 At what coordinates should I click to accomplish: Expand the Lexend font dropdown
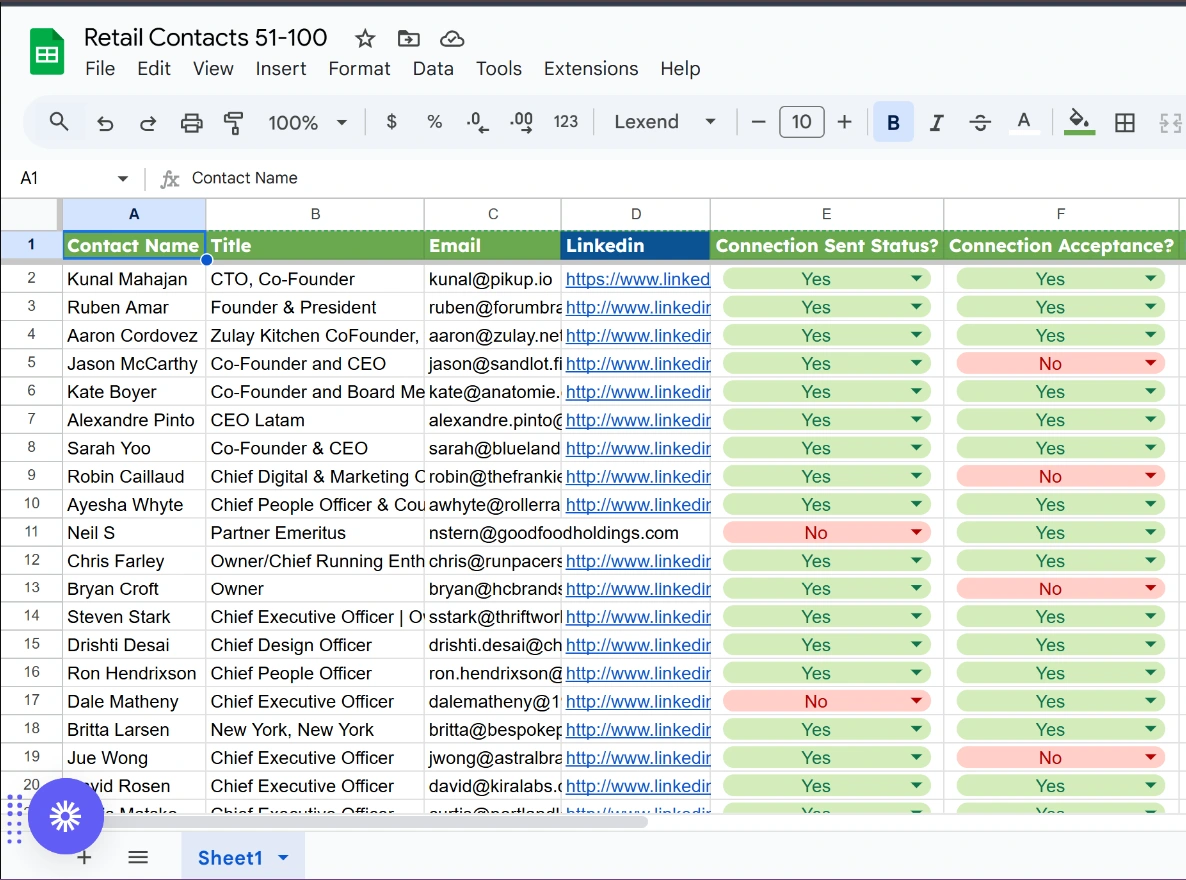665,122
